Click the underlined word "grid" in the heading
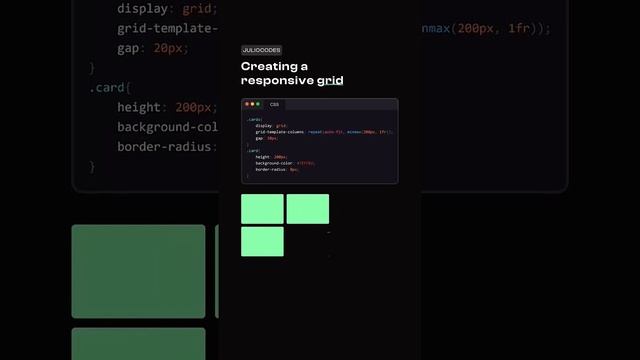This screenshot has height=360, width=640. (330, 80)
